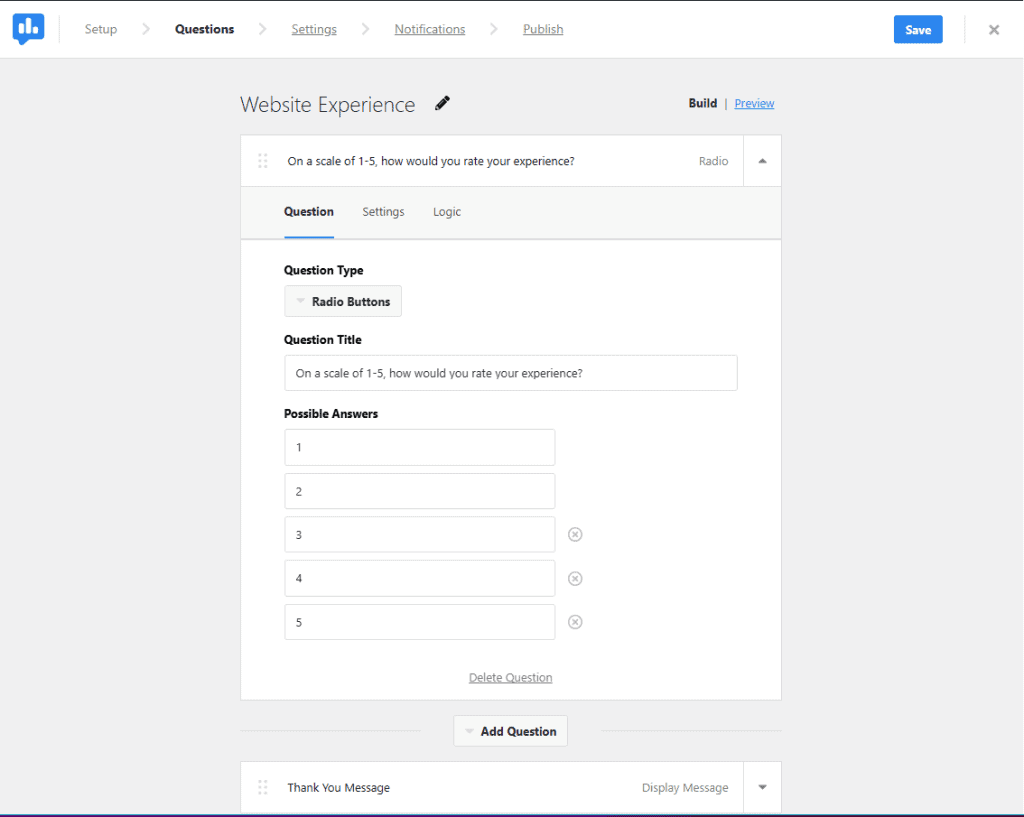This screenshot has height=817, width=1024.
Task: Click the Delete Question link
Action: (510, 677)
